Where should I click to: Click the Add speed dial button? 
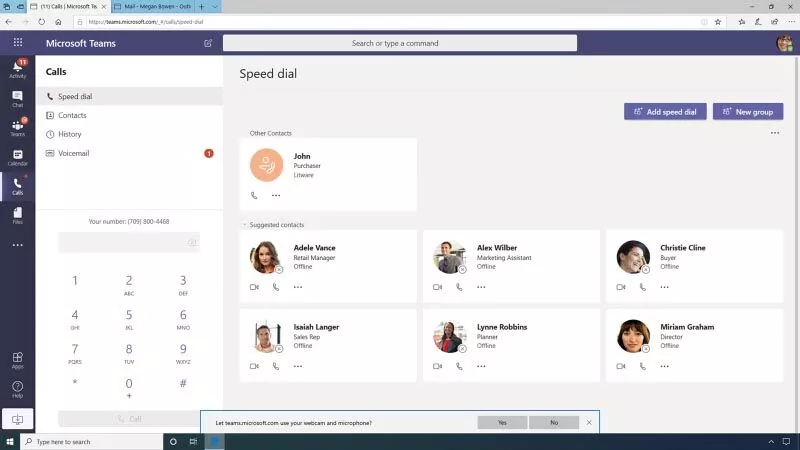tap(664, 112)
